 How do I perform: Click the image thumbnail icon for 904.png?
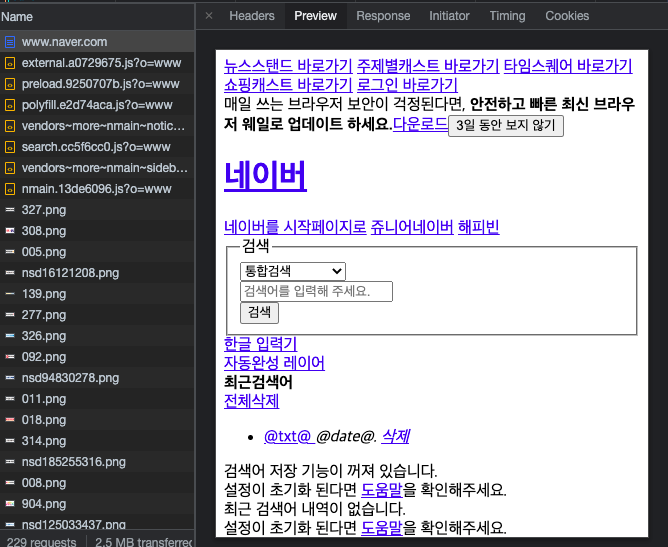(x=10, y=504)
